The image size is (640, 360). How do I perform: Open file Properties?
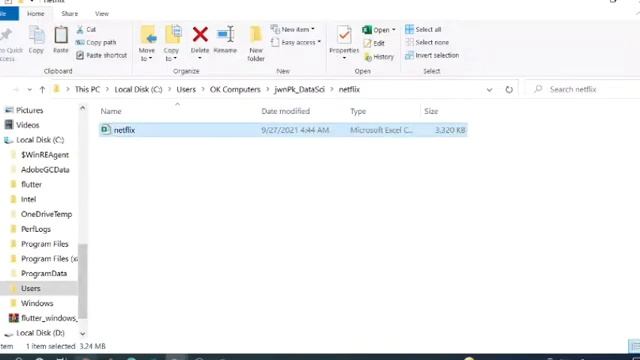(x=344, y=40)
